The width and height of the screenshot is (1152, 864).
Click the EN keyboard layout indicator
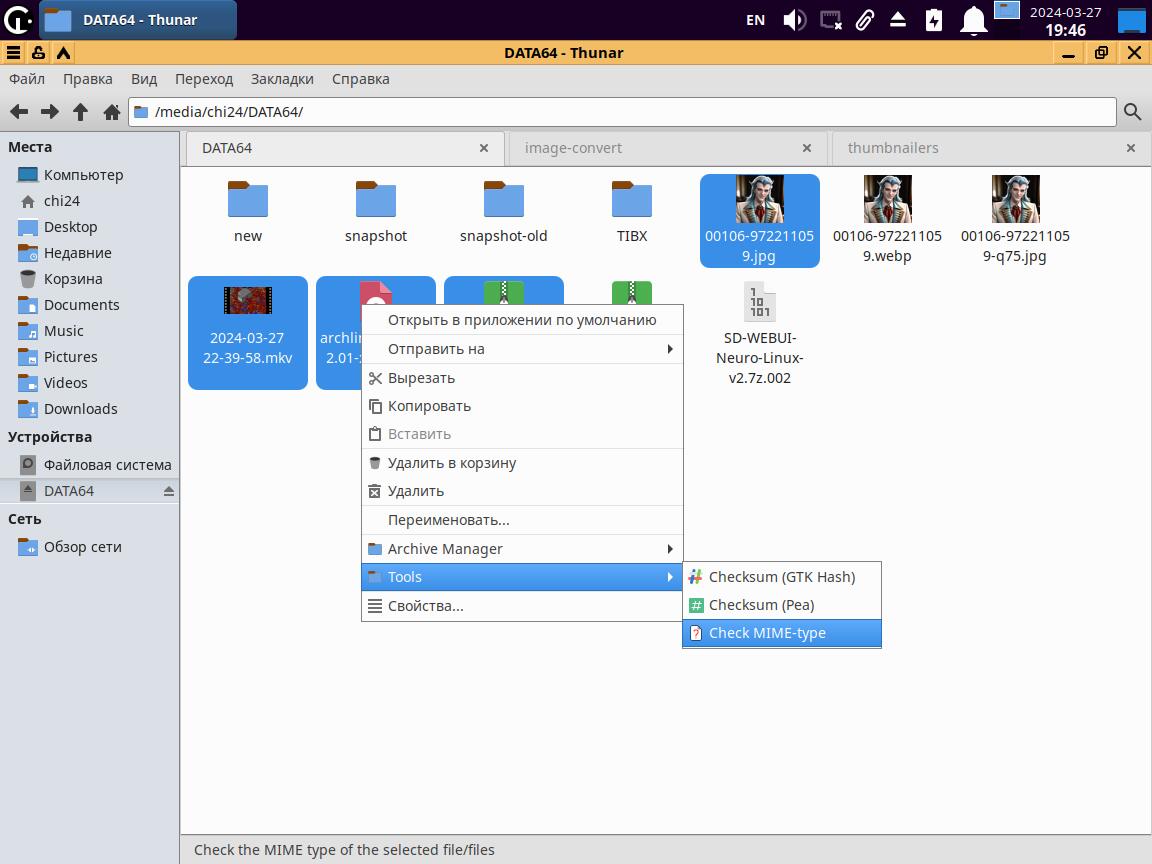click(755, 20)
